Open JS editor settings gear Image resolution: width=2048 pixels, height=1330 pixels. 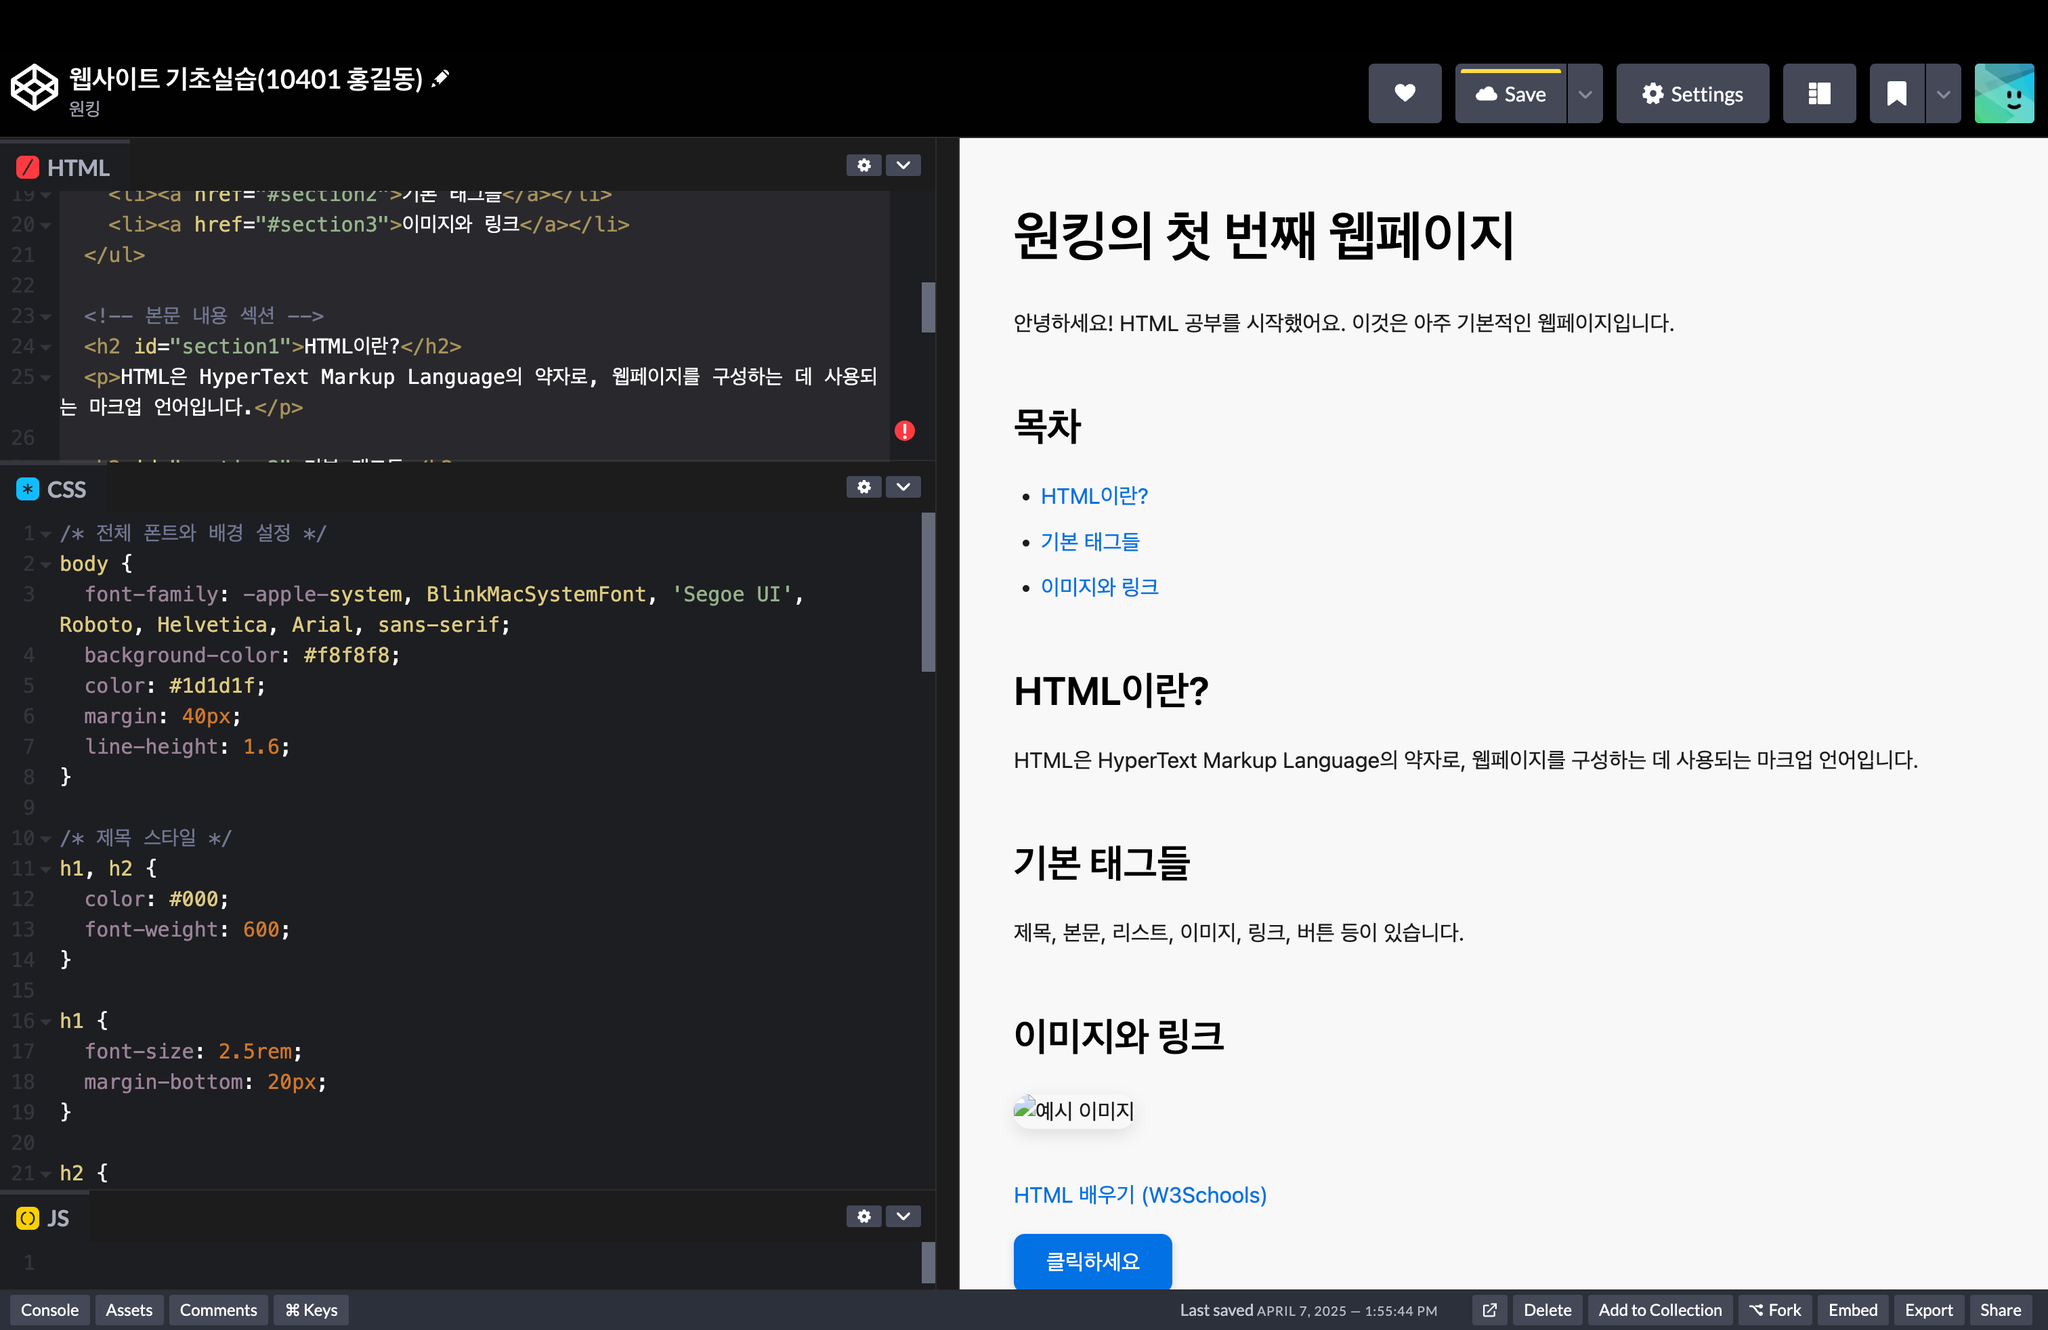pyautogui.click(x=864, y=1216)
